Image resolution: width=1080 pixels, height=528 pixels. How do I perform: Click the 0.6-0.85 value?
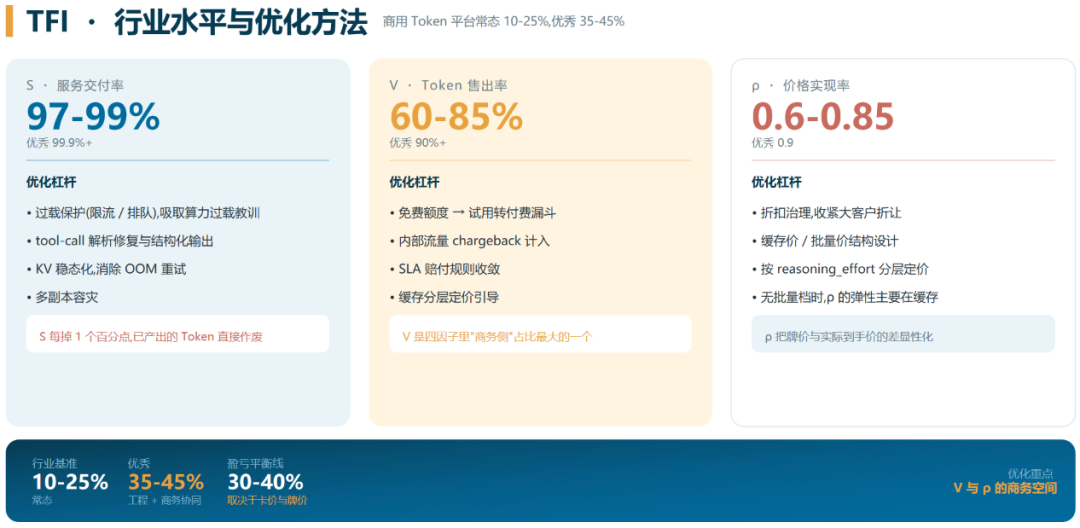point(822,116)
